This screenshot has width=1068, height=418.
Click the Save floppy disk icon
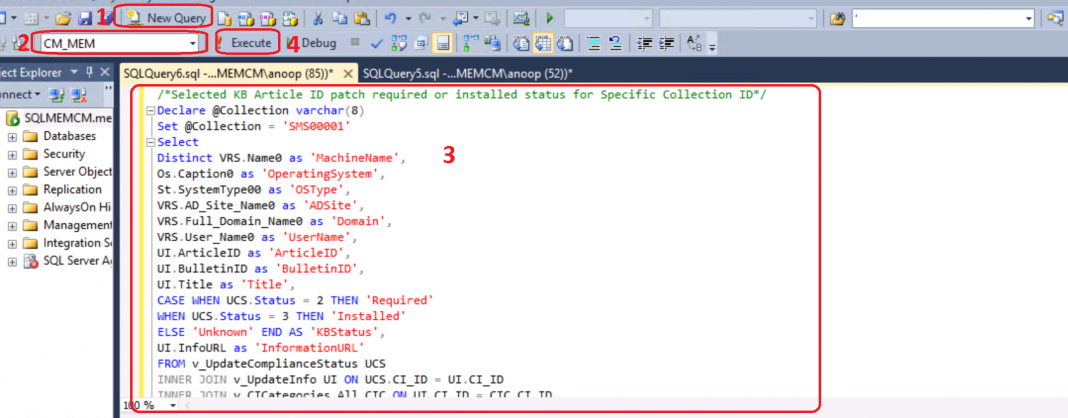click(x=84, y=18)
